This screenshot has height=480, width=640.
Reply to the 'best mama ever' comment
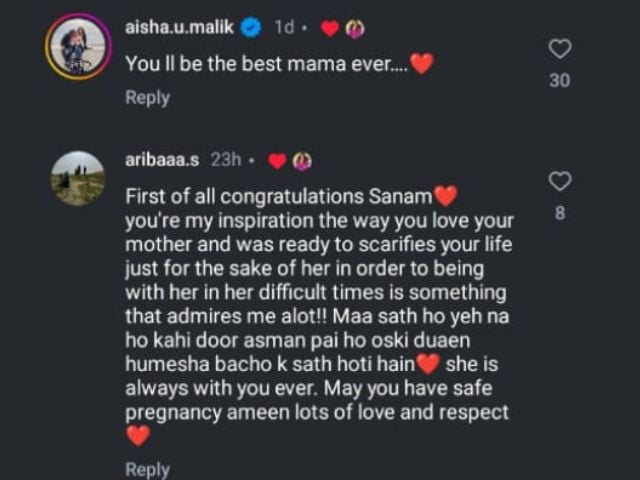point(147,98)
